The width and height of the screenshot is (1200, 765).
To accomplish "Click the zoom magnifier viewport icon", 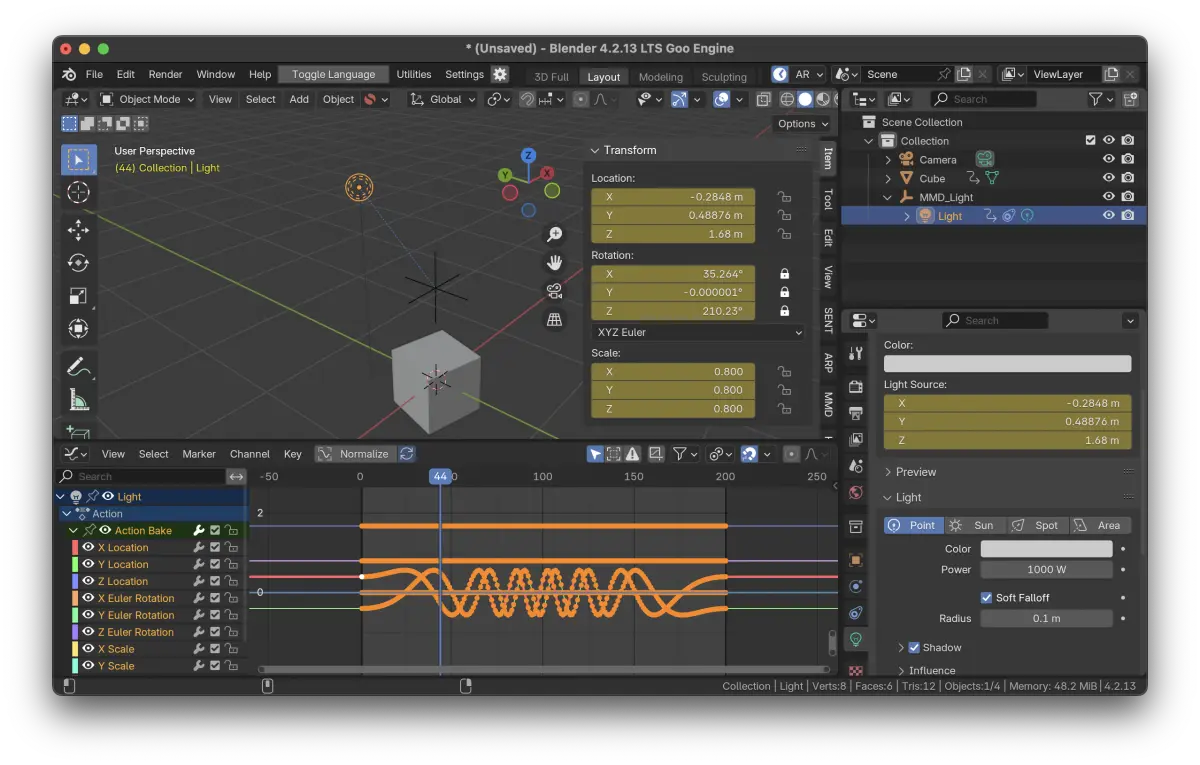I will [x=554, y=234].
